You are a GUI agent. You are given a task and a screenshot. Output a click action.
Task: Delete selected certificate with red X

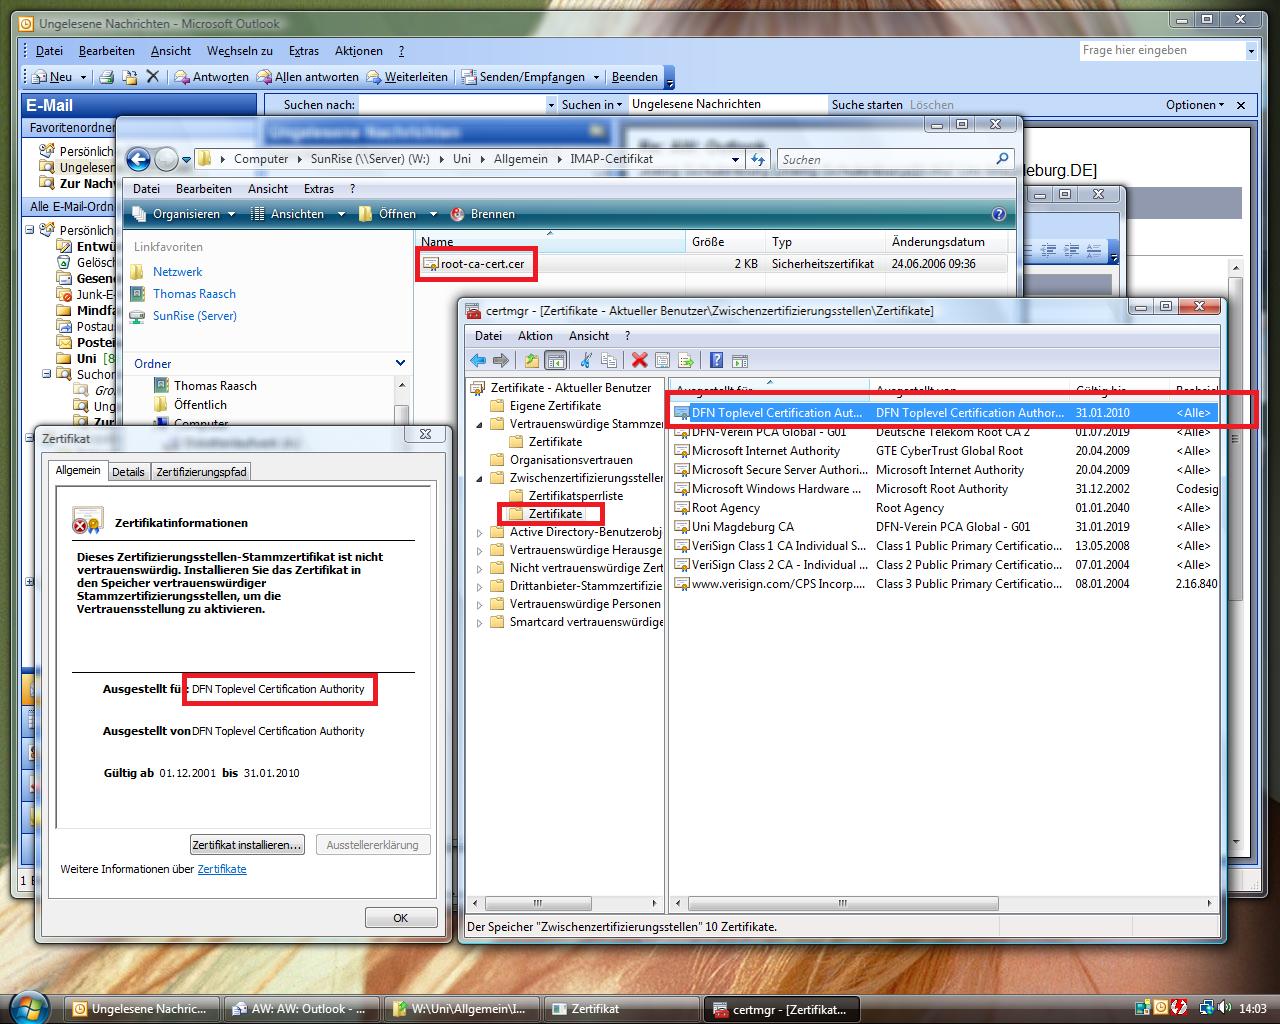639,360
